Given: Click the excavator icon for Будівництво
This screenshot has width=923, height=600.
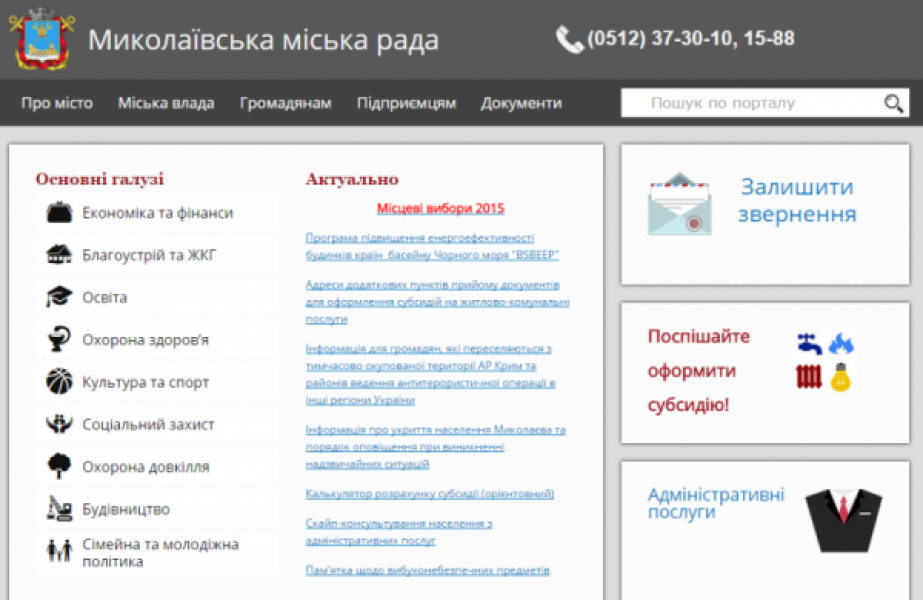Looking at the screenshot, I should point(59,509).
